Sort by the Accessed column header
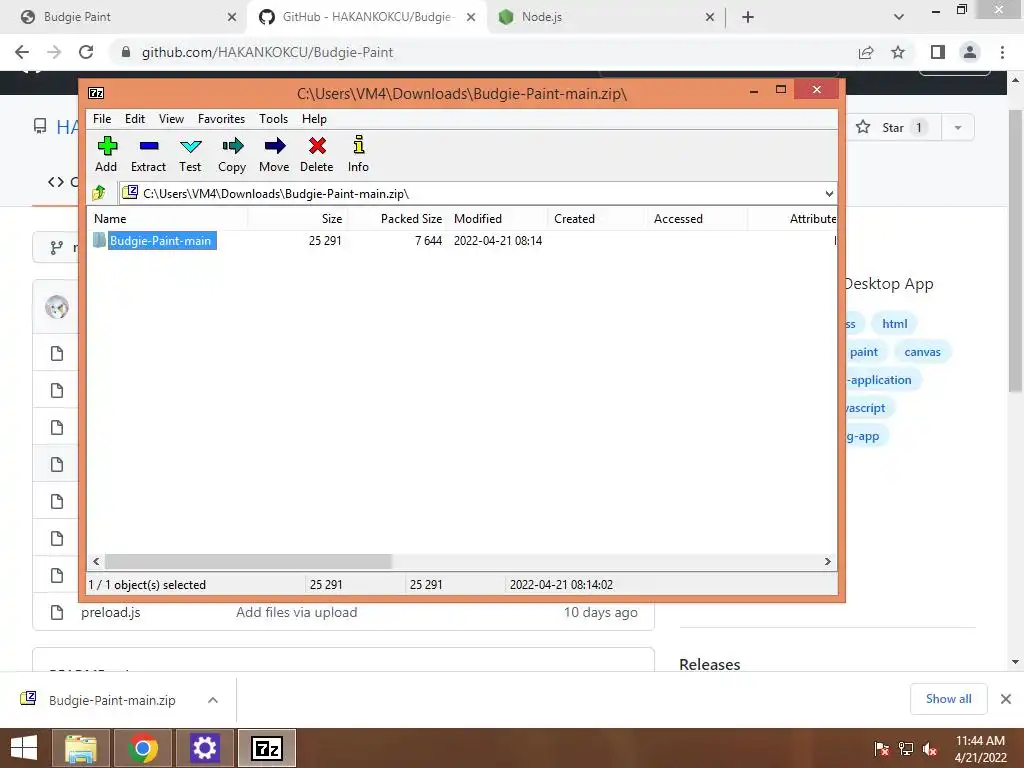Viewport: 1024px width, 768px height. tap(697, 219)
